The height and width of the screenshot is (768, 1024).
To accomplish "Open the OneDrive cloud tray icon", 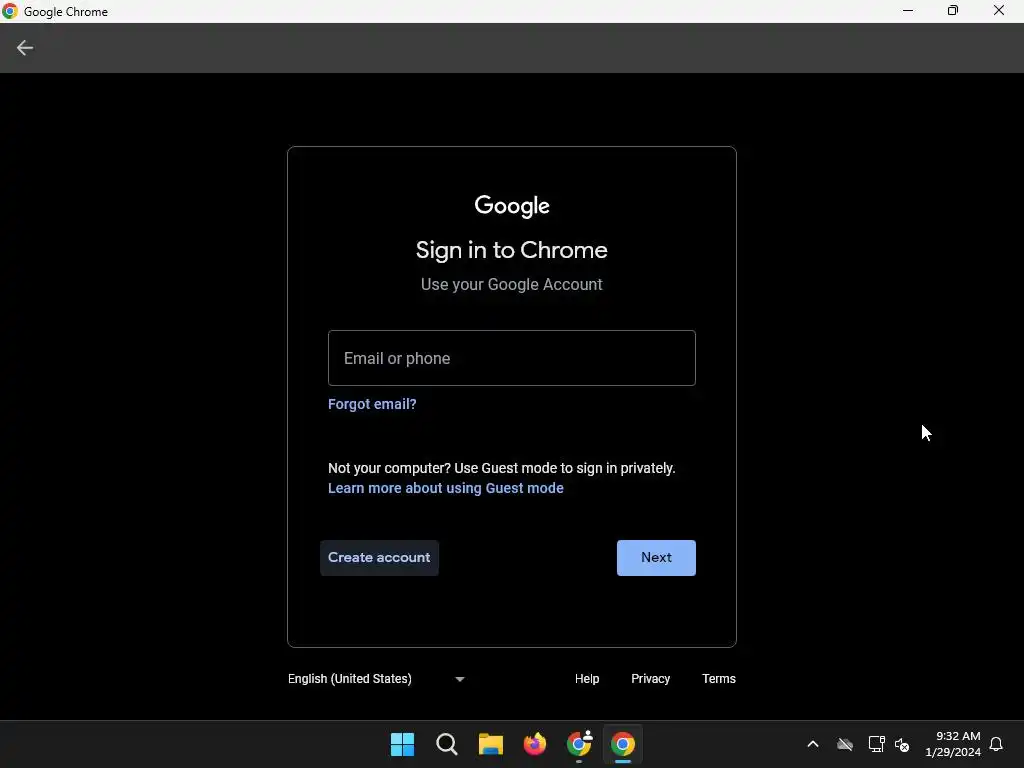I will click(844, 744).
